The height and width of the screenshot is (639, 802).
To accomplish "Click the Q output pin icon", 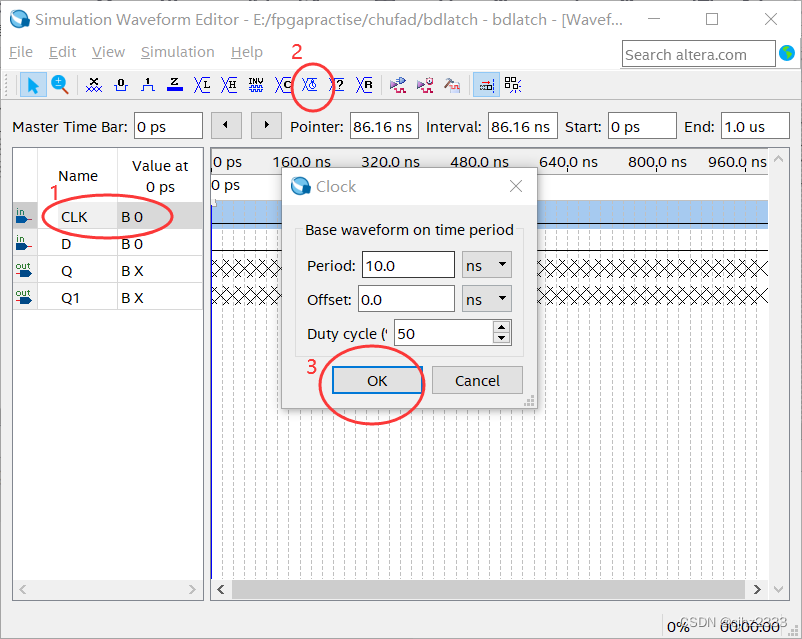I will (24, 270).
